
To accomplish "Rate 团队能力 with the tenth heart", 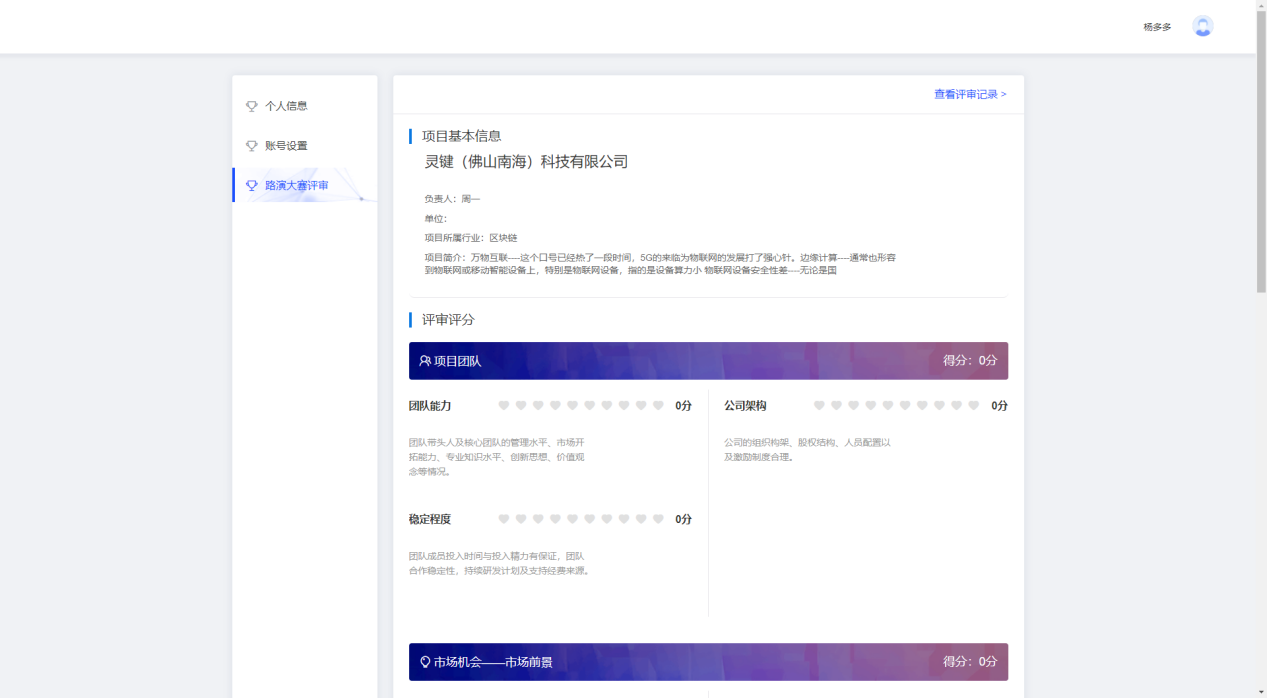I will (658, 406).
